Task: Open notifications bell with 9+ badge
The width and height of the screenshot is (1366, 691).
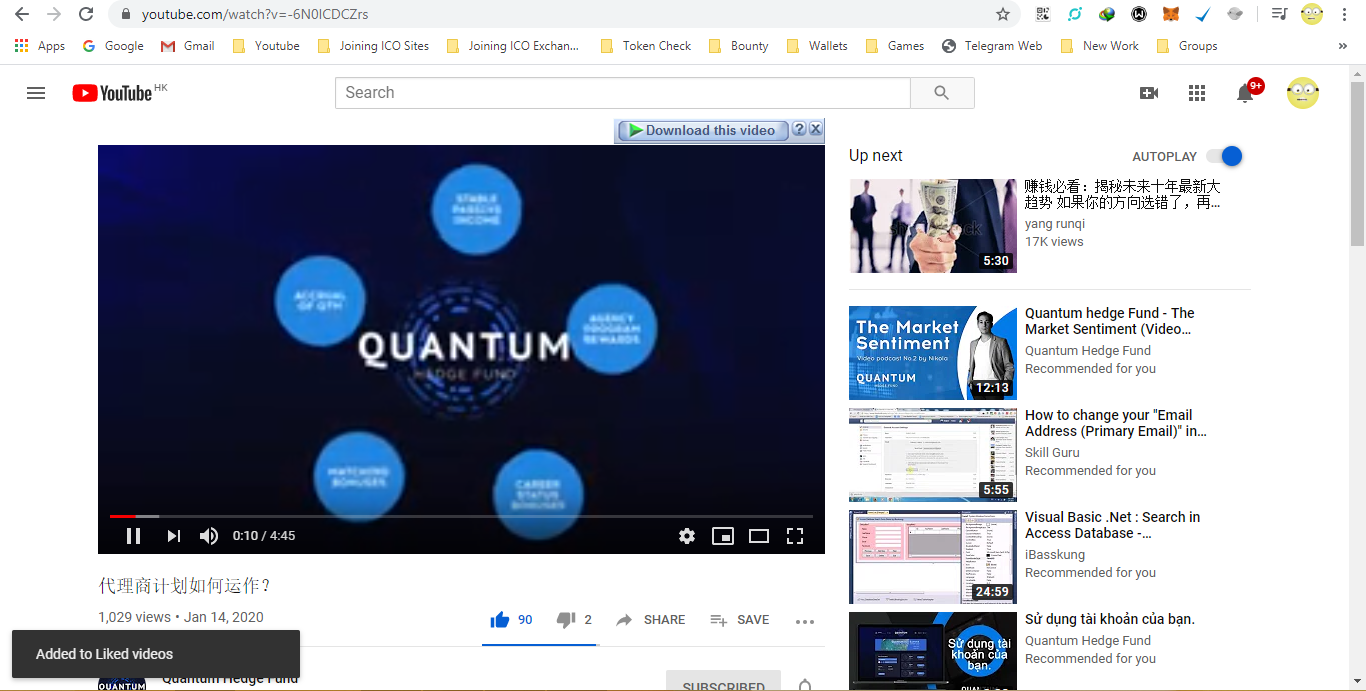Action: click(x=1246, y=93)
